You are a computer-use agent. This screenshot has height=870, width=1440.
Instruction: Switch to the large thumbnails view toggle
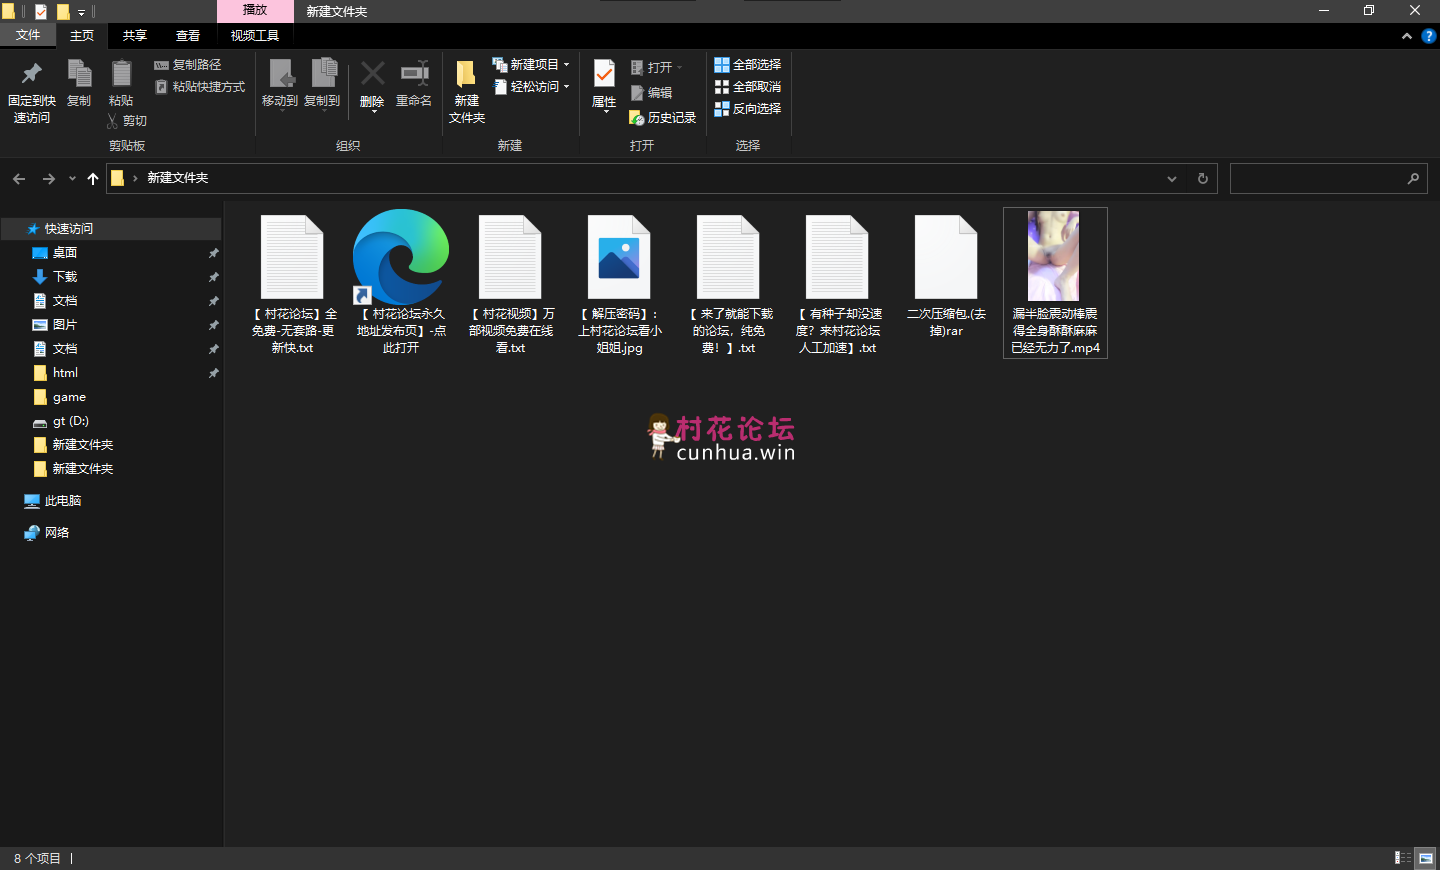pyautogui.click(x=1426, y=858)
